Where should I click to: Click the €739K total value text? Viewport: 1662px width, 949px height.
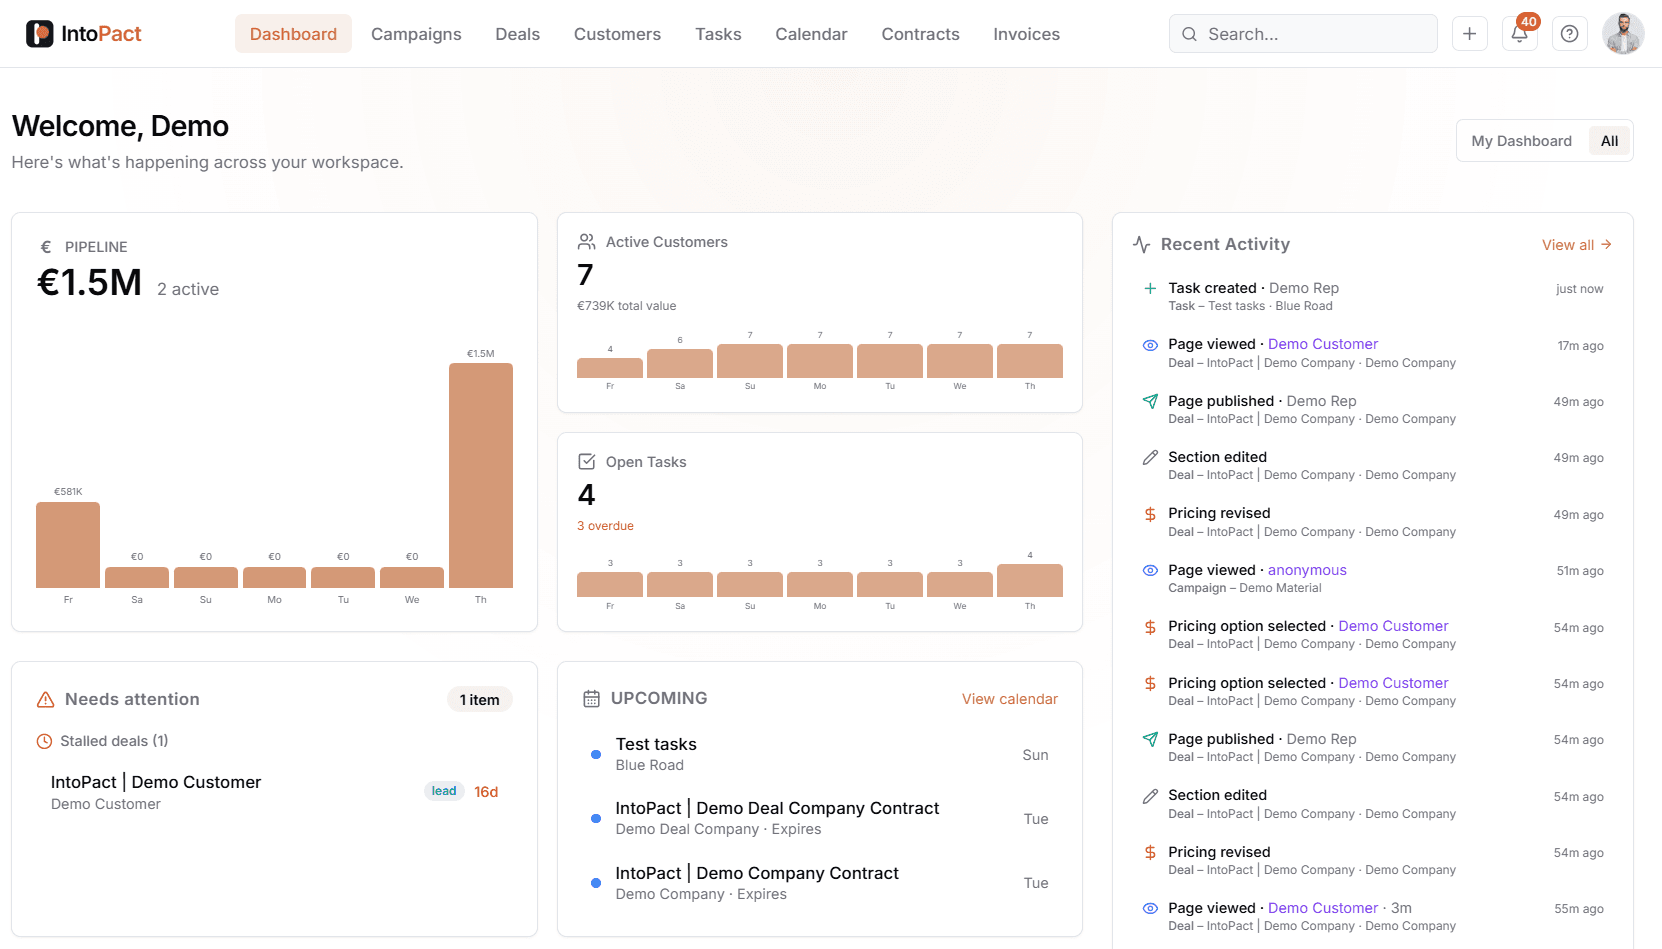click(626, 306)
